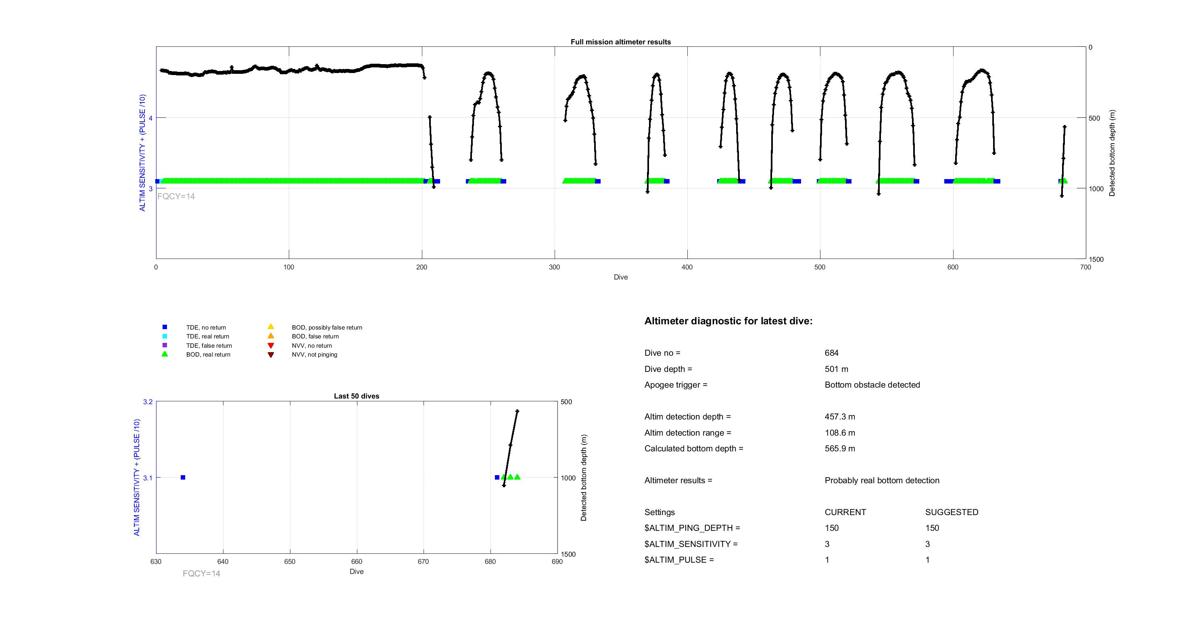Click the full mission 'Detected bottom depth (m)' axis label
The width and height of the screenshot is (1200, 622).
click(x=1112, y=153)
